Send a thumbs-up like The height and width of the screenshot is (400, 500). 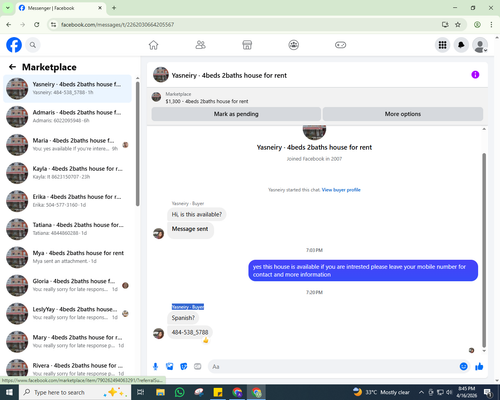tap(479, 366)
